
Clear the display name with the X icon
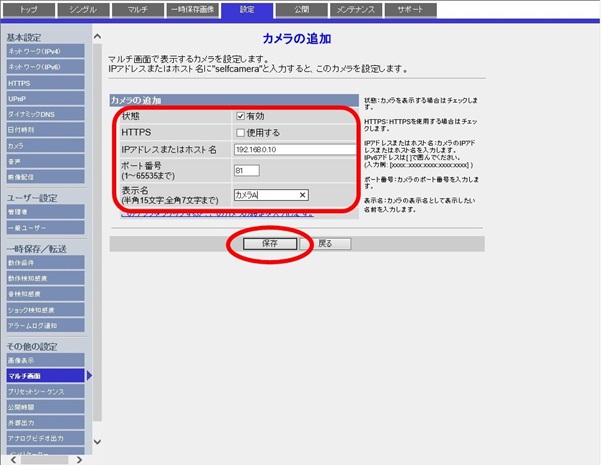[x=302, y=195]
